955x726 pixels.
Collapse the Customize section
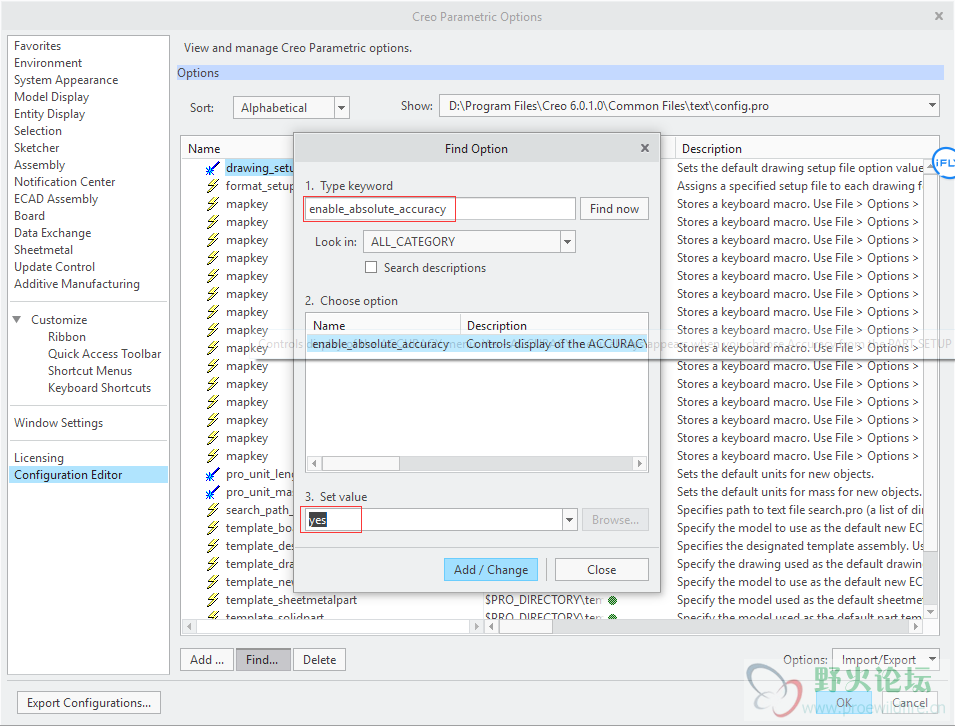(17, 320)
